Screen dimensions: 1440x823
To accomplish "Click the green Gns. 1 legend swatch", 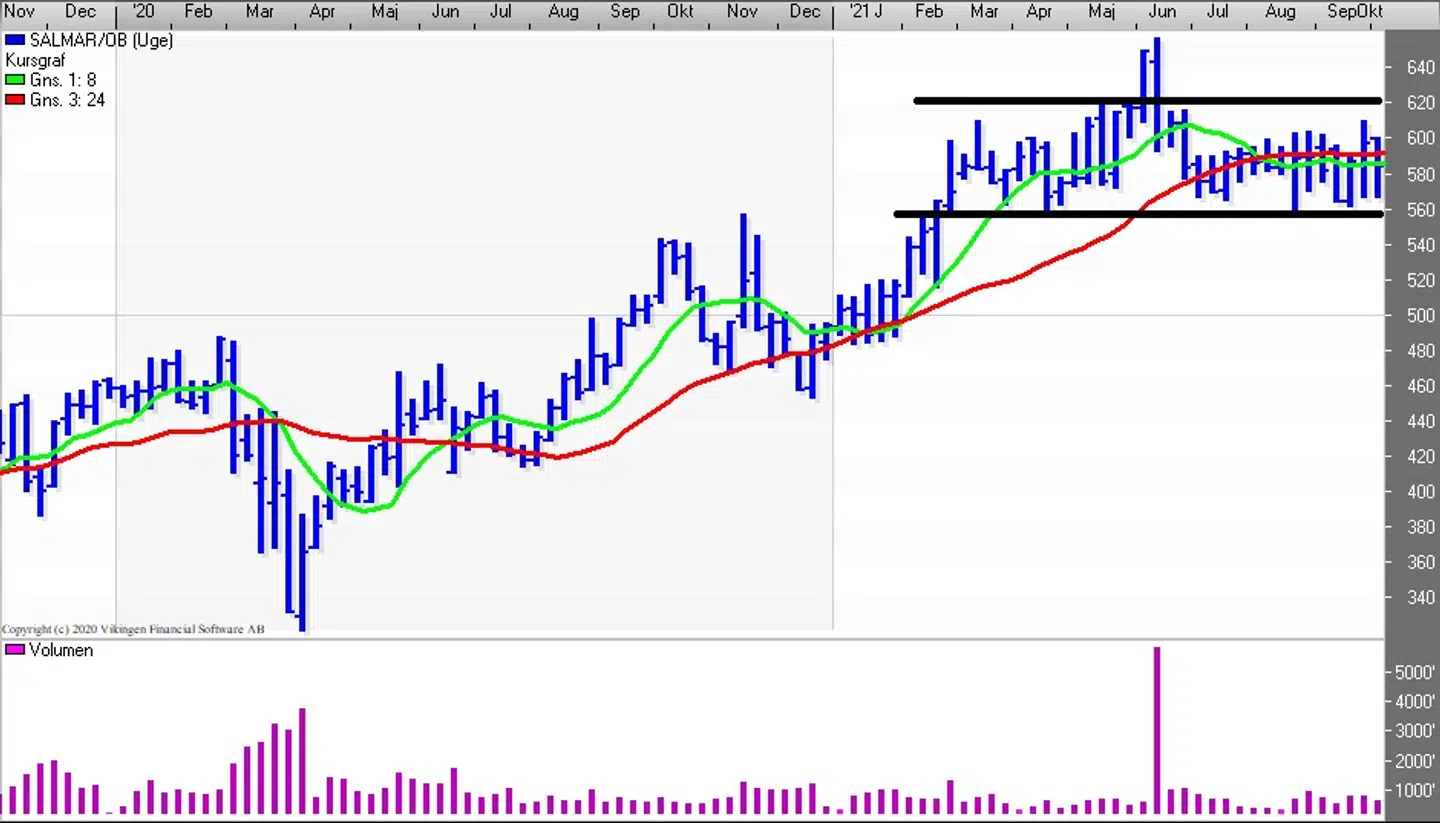I will [x=15, y=80].
